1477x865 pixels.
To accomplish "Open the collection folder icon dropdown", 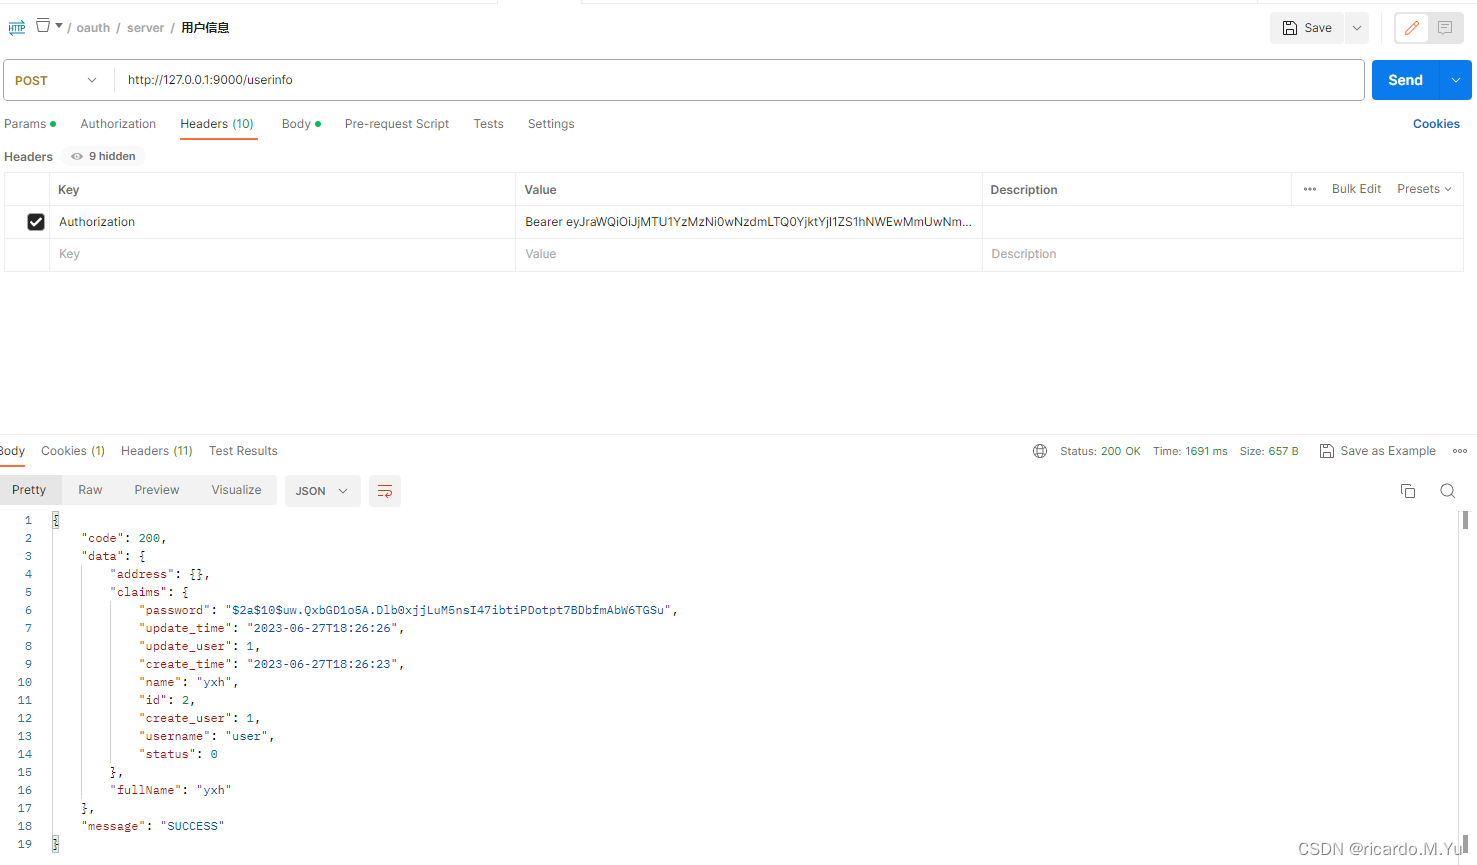I will (49, 26).
